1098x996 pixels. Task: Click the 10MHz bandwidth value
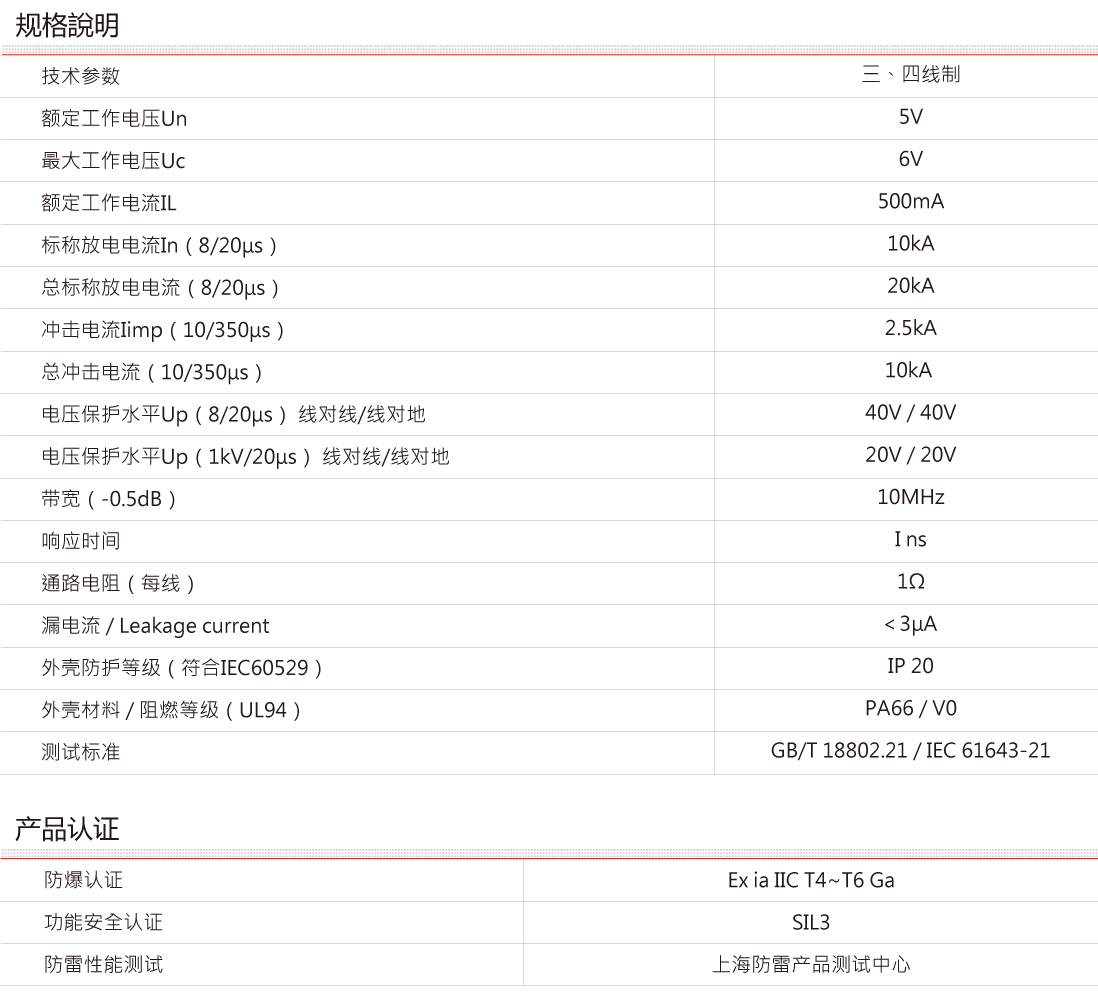tap(910, 497)
